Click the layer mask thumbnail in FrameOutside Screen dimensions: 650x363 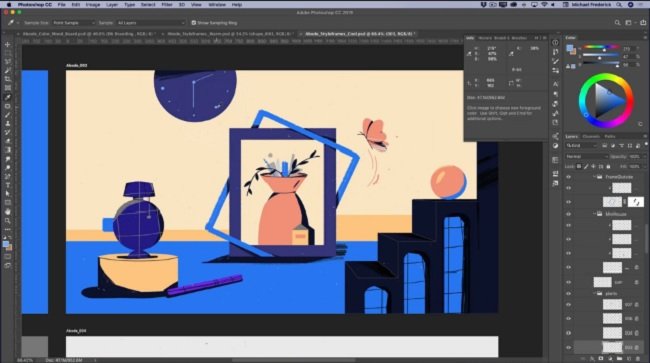point(635,202)
